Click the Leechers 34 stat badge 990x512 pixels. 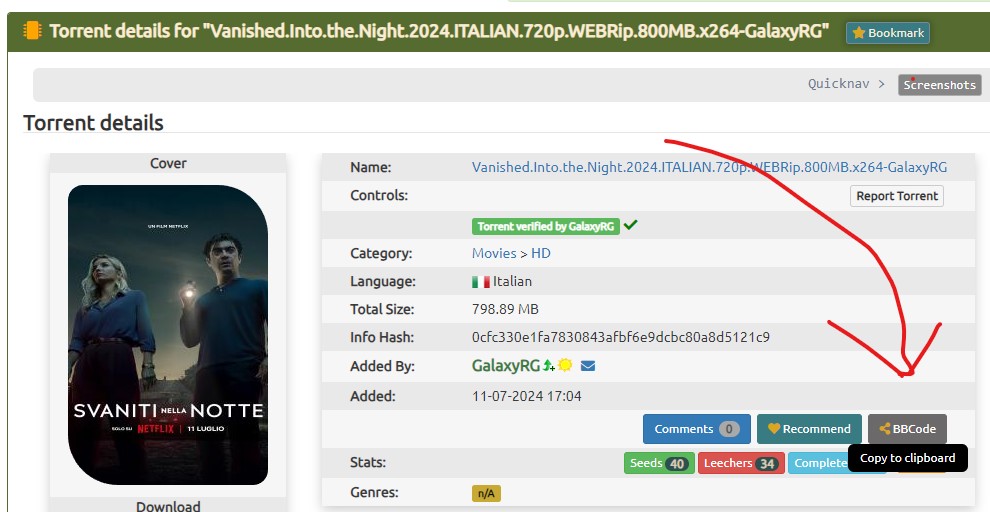[x=741, y=463]
